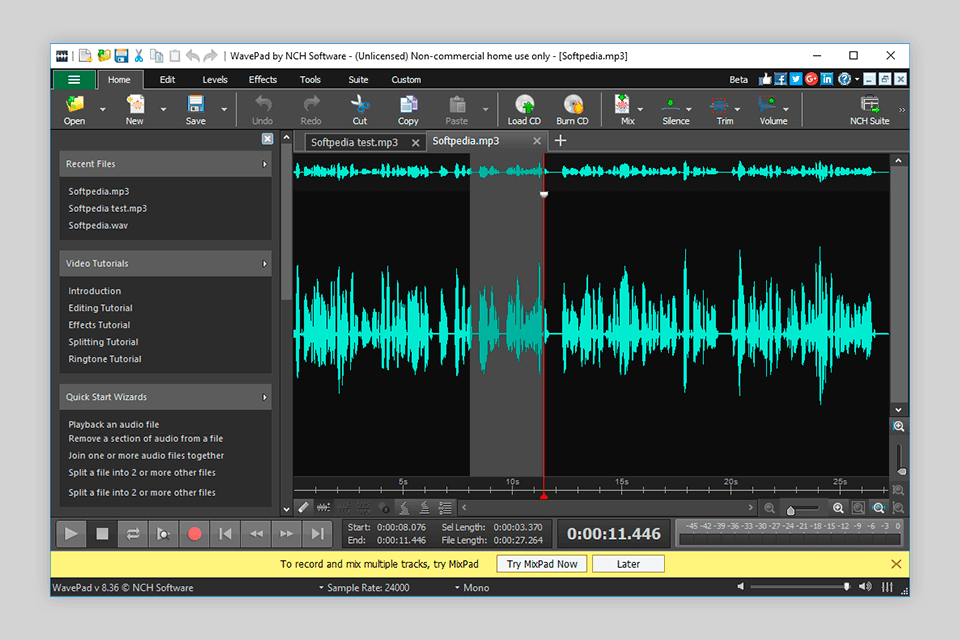960x640 pixels.
Task: Click the Open file toolbar button
Action: tap(74, 110)
